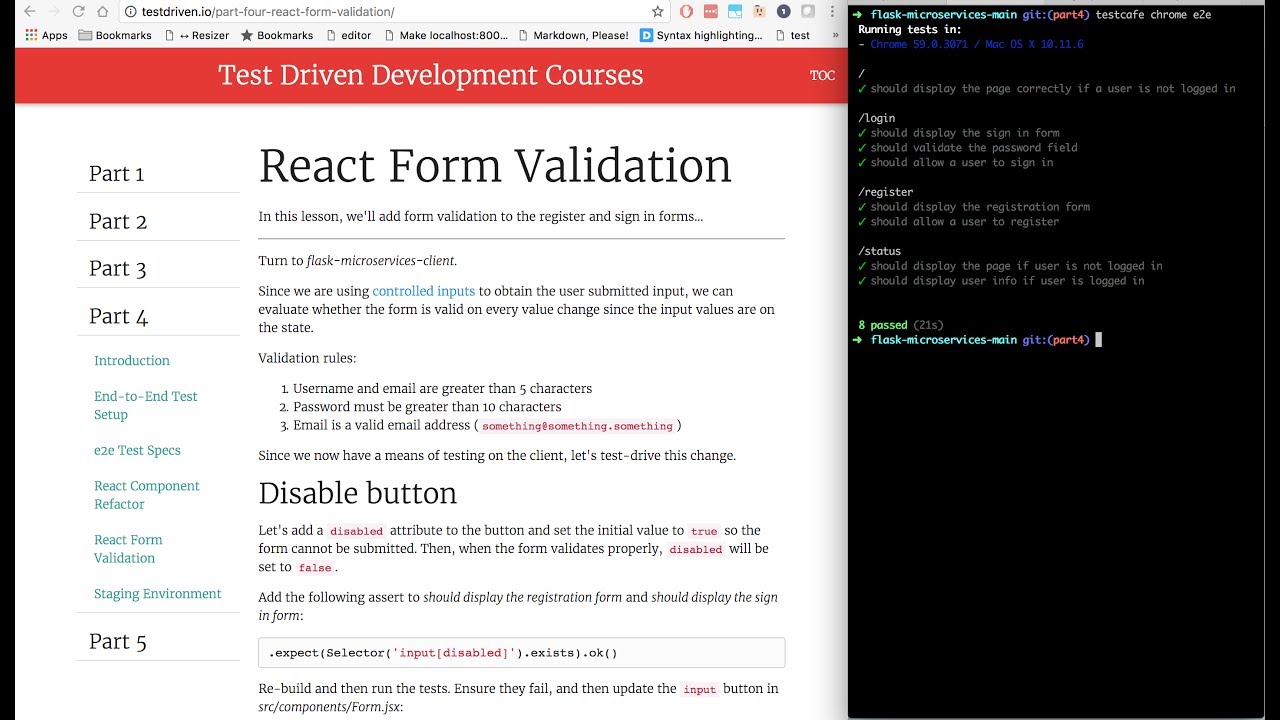Click the address bar URL field

click(x=395, y=12)
